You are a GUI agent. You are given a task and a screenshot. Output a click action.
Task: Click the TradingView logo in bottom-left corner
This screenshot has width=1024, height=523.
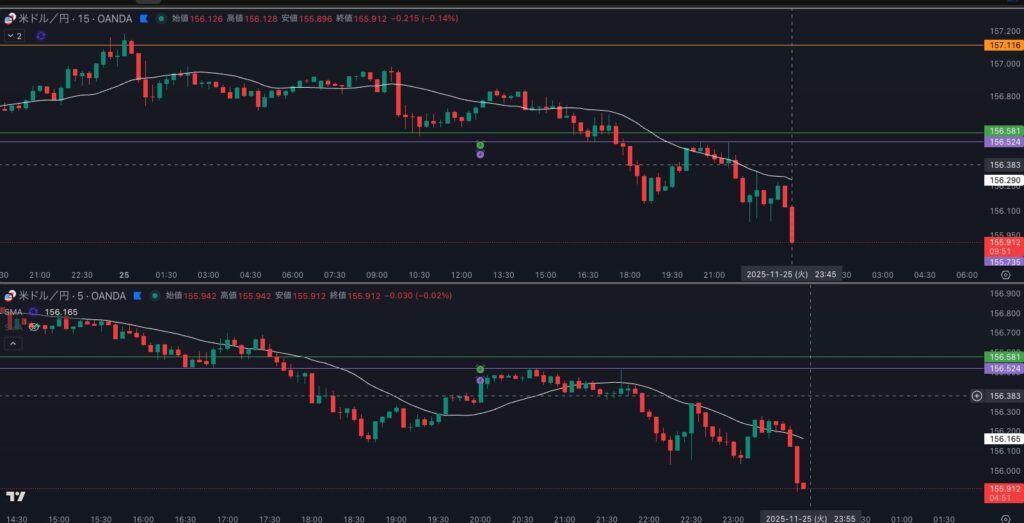point(15,496)
